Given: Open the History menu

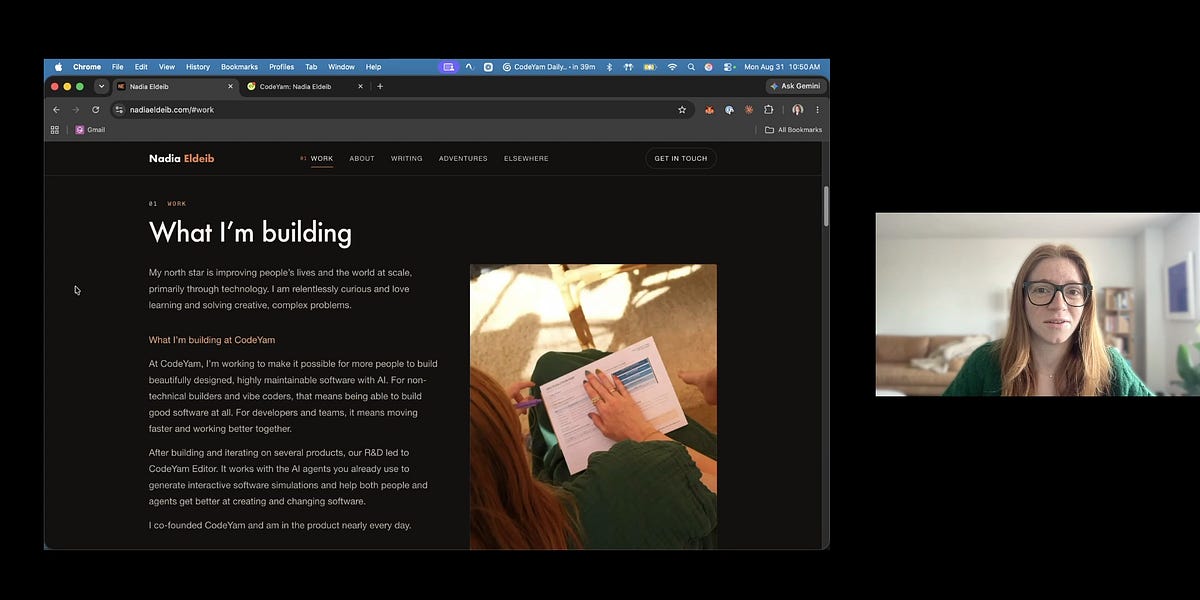Looking at the screenshot, I should (x=198, y=67).
